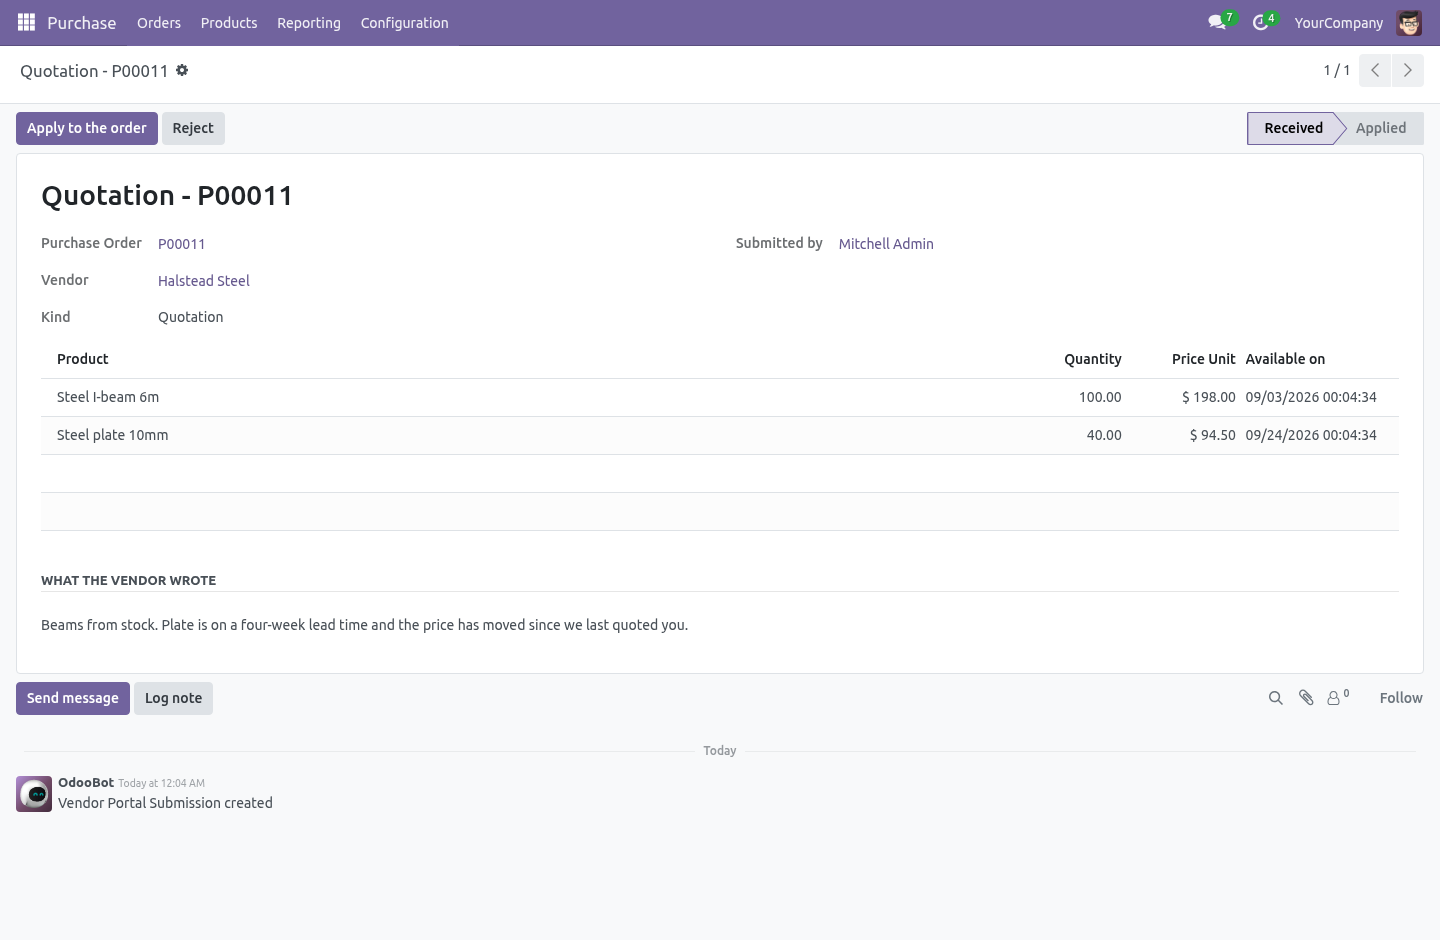Viewport: 1440px width, 940px height.
Task: Open the Configuration menu
Action: [404, 23]
